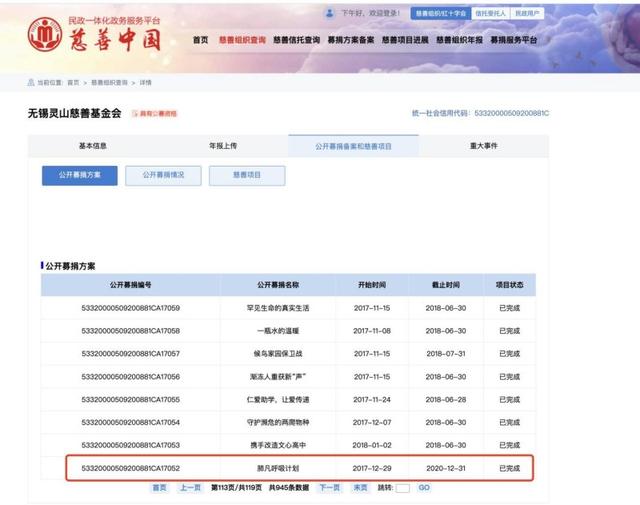
Task: Click record number ending in CA17058
Action: point(131,331)
